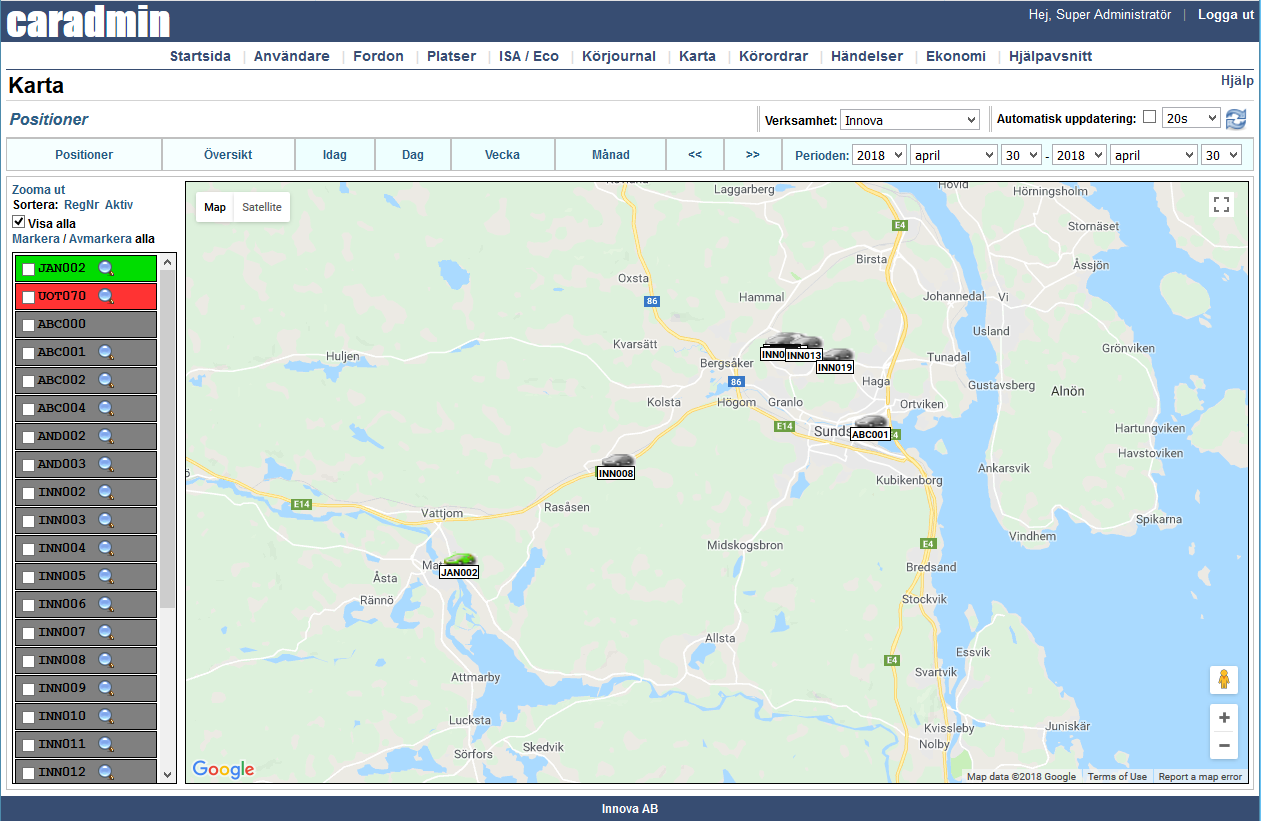
Task: Click the magnifier icon next to INN007
Action: pos(106,632)
